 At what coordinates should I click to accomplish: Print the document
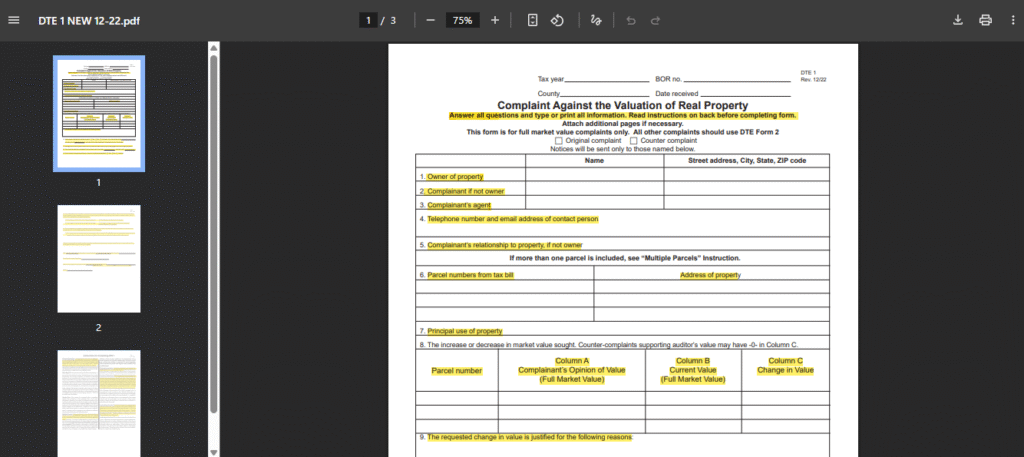[985, 20]
